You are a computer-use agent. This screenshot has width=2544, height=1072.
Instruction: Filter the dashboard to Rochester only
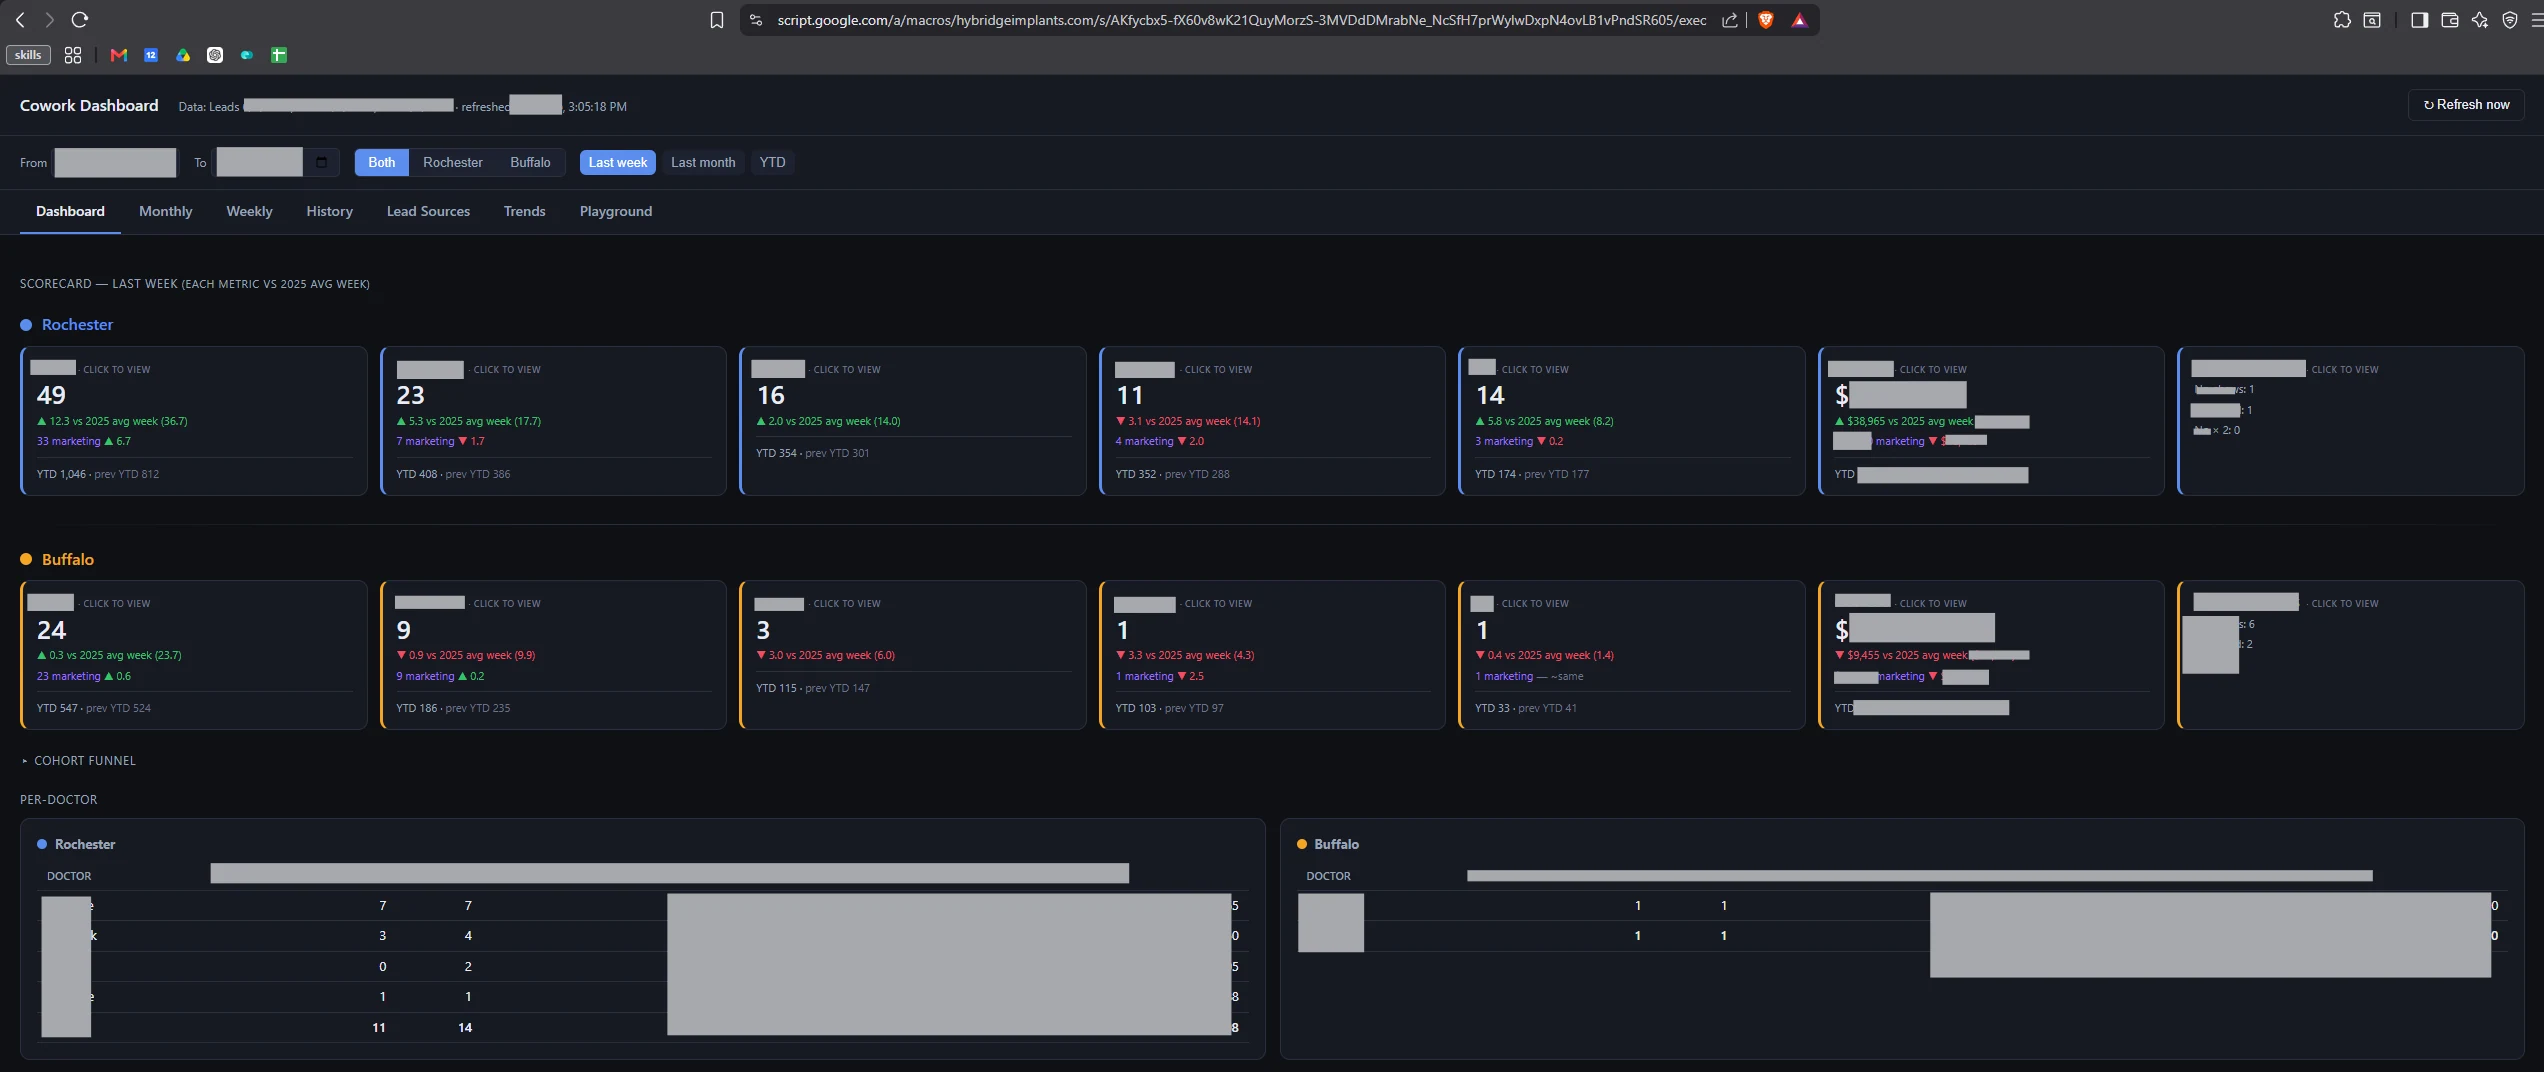point(452,162)
